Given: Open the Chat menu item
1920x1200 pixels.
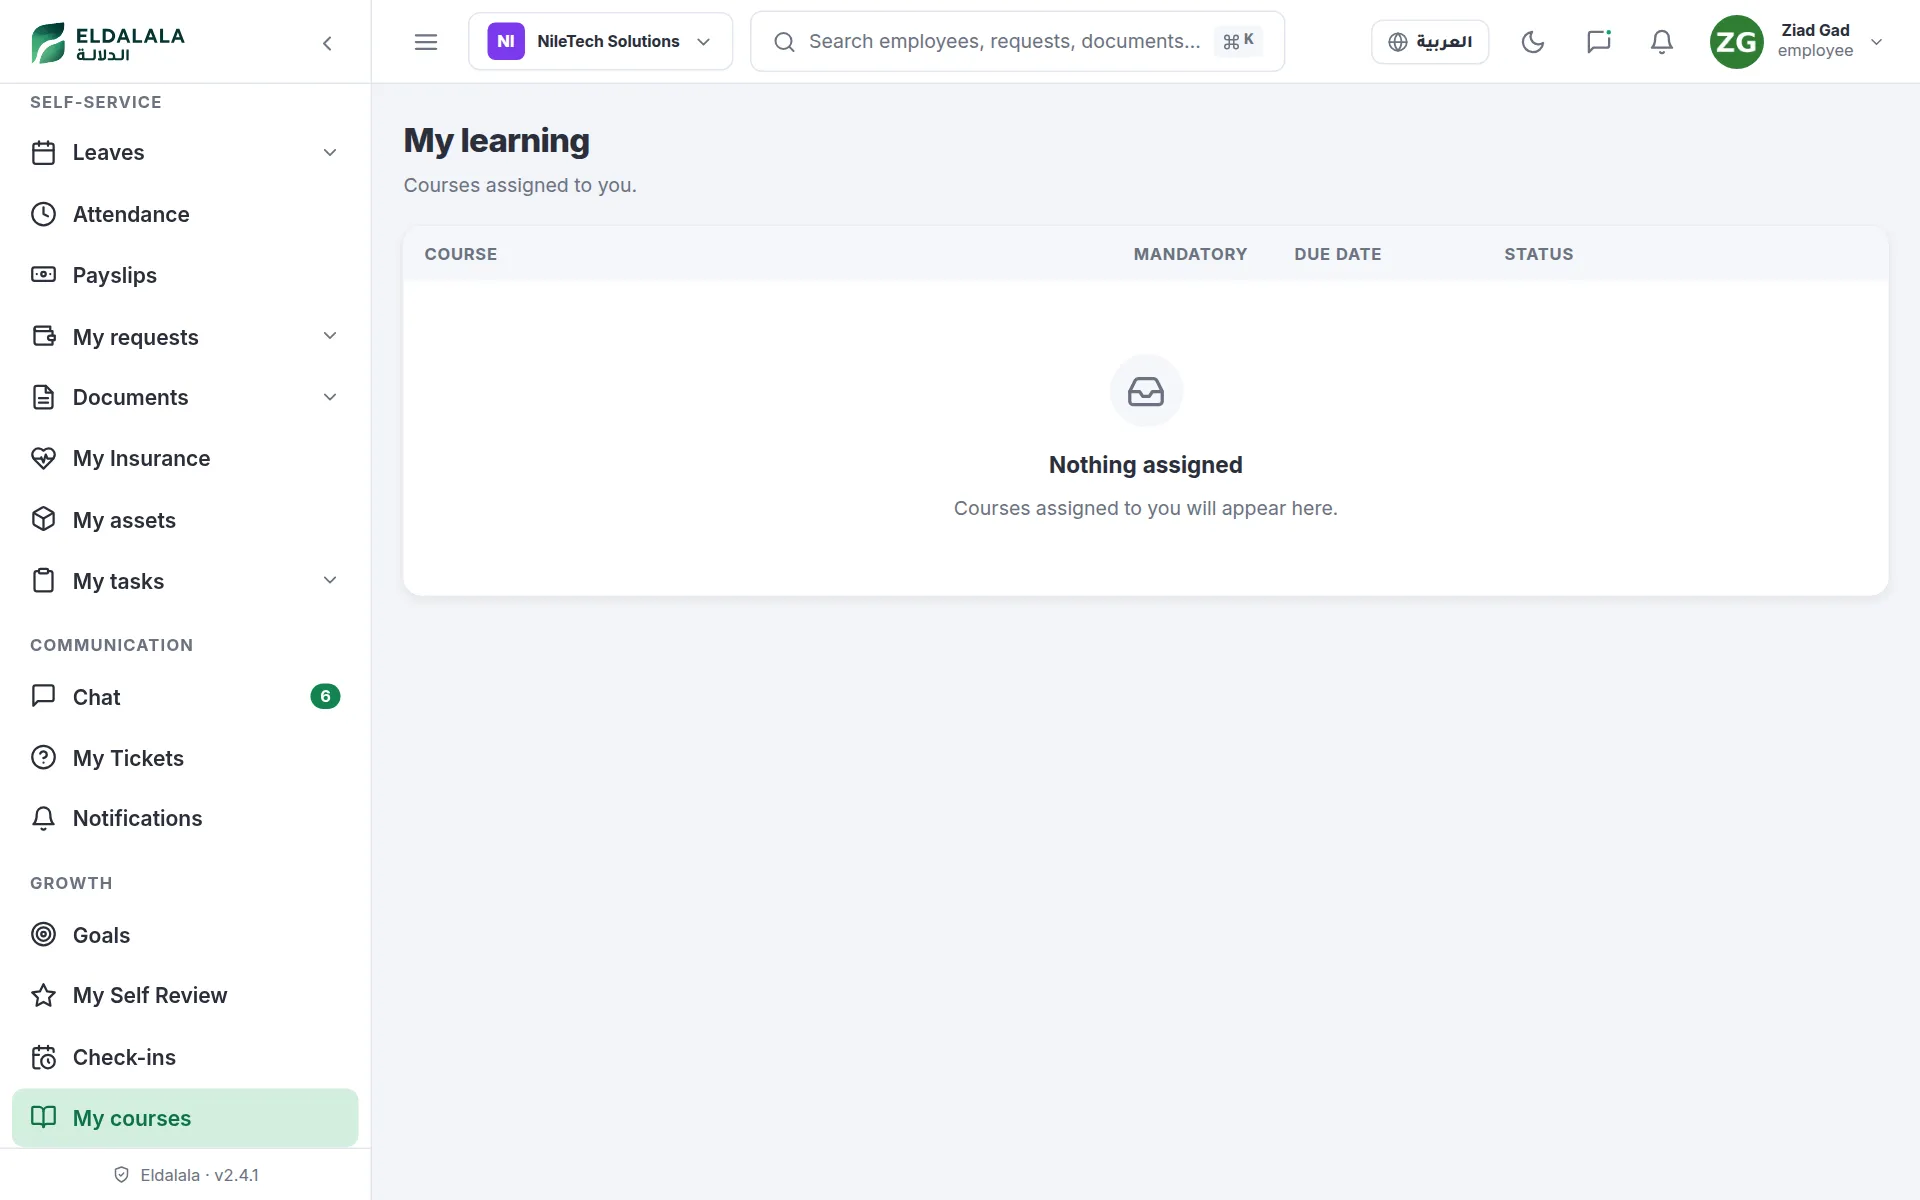Looking at the screenshot, I should tap(185, 697).
